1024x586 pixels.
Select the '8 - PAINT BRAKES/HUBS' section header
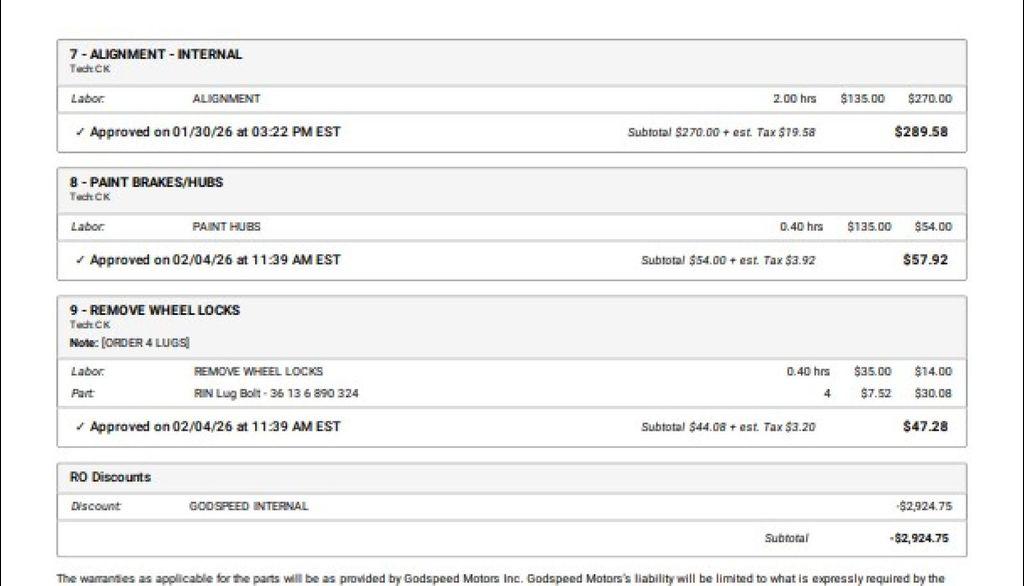pyautogui.click(x=146, y=182)
